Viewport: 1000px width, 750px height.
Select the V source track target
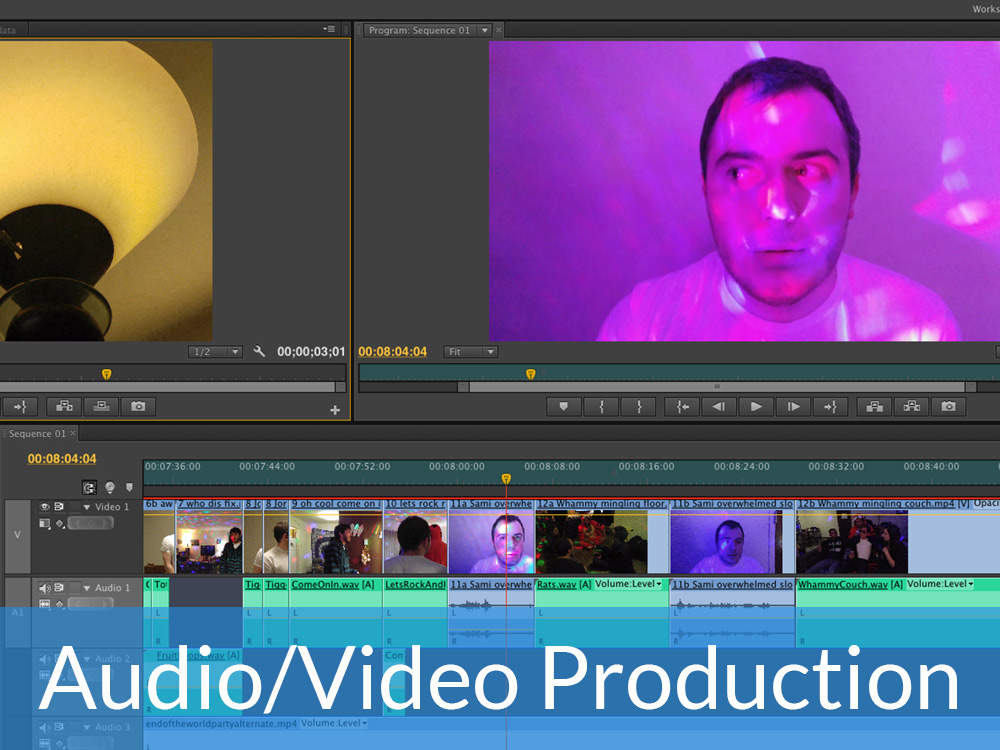(x=17, y=535)
